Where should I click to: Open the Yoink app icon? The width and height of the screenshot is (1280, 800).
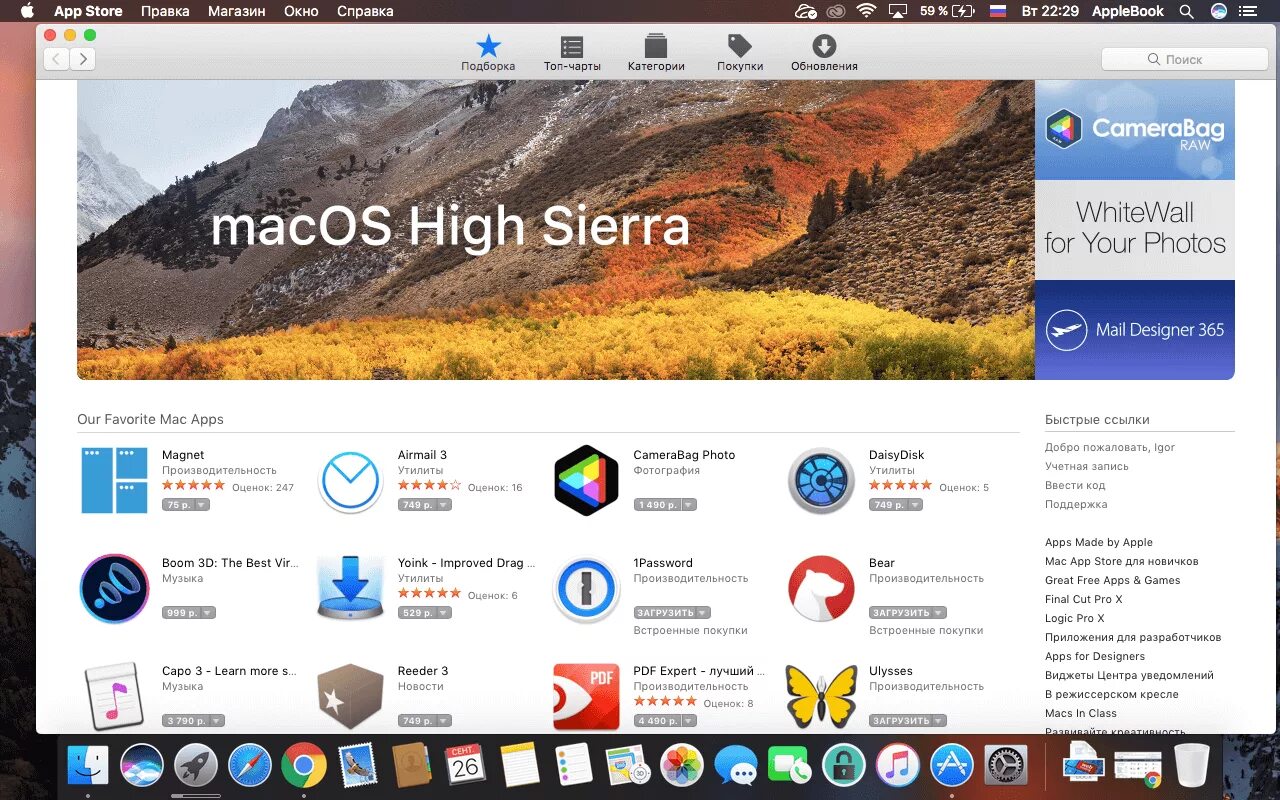point(350,589)
